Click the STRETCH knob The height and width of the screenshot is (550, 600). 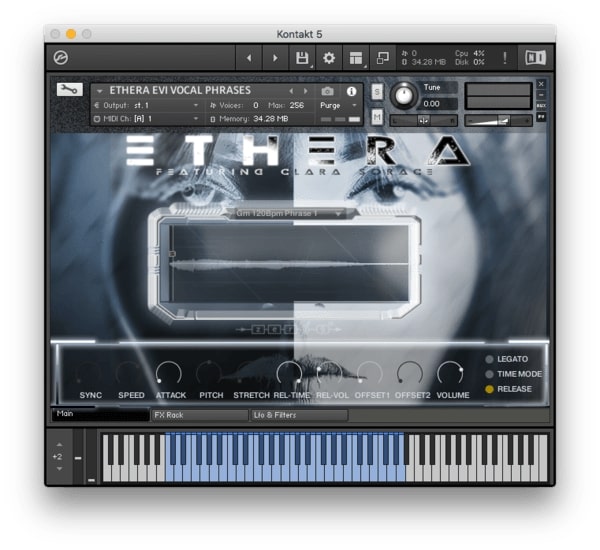249,373
